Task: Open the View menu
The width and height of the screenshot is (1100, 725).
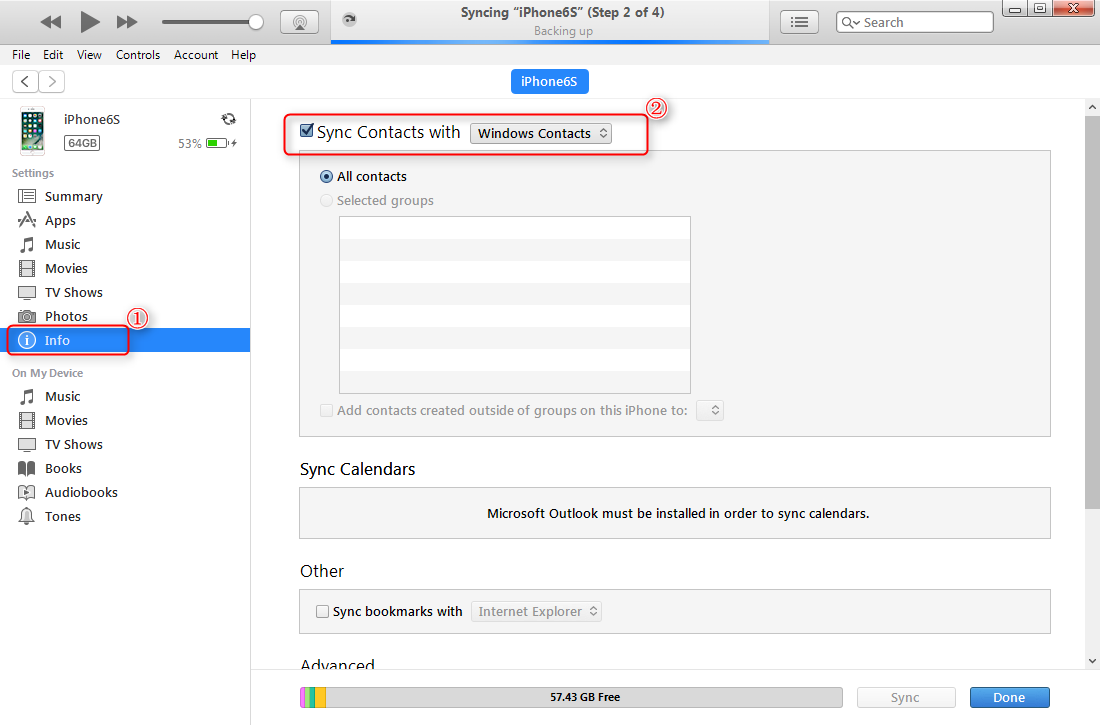Action: pyautogui.click(x=89, y=55)
